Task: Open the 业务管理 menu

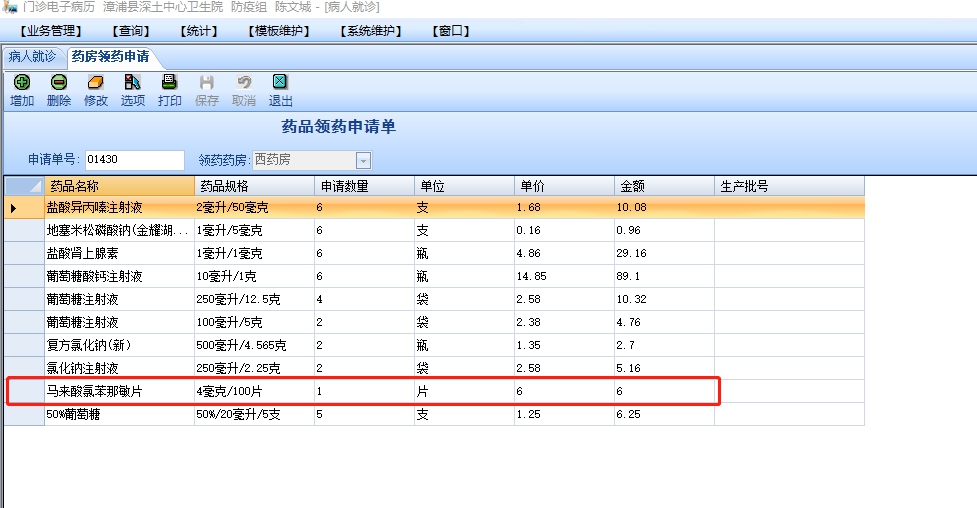Action: (x=50, y=31)
